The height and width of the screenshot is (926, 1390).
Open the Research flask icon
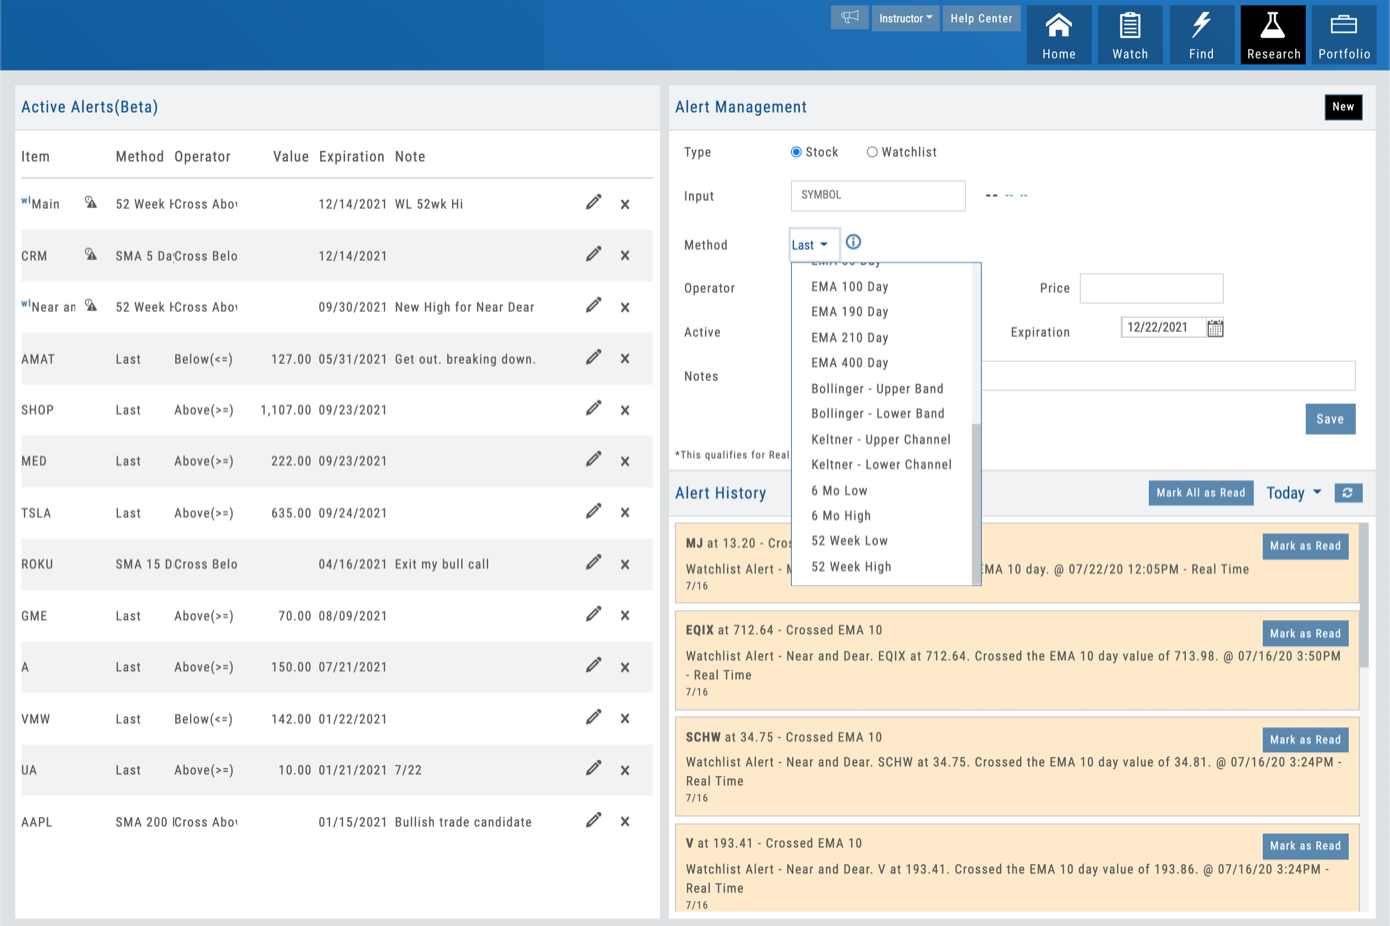click(x=1273, y=35)
